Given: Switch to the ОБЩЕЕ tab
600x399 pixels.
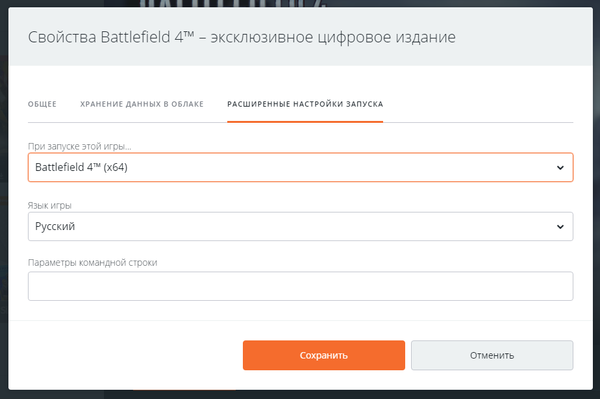Looking at the screenshot, I should point(42,104).
